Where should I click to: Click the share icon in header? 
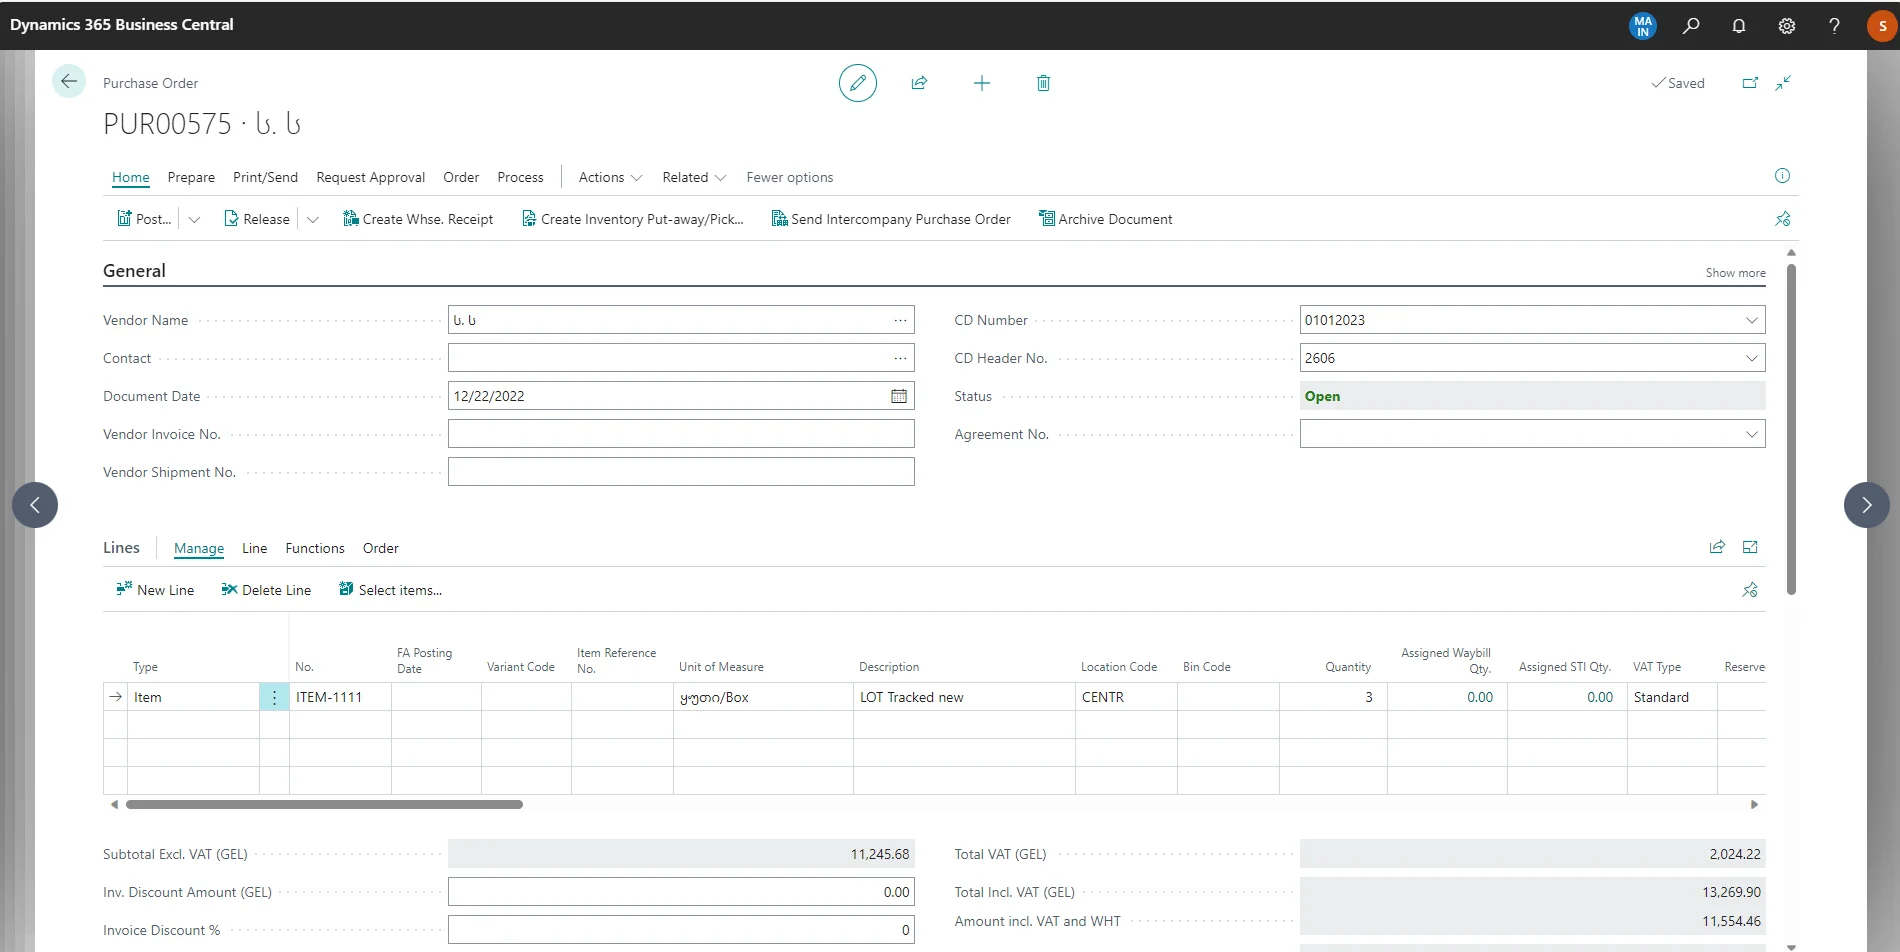919,83
